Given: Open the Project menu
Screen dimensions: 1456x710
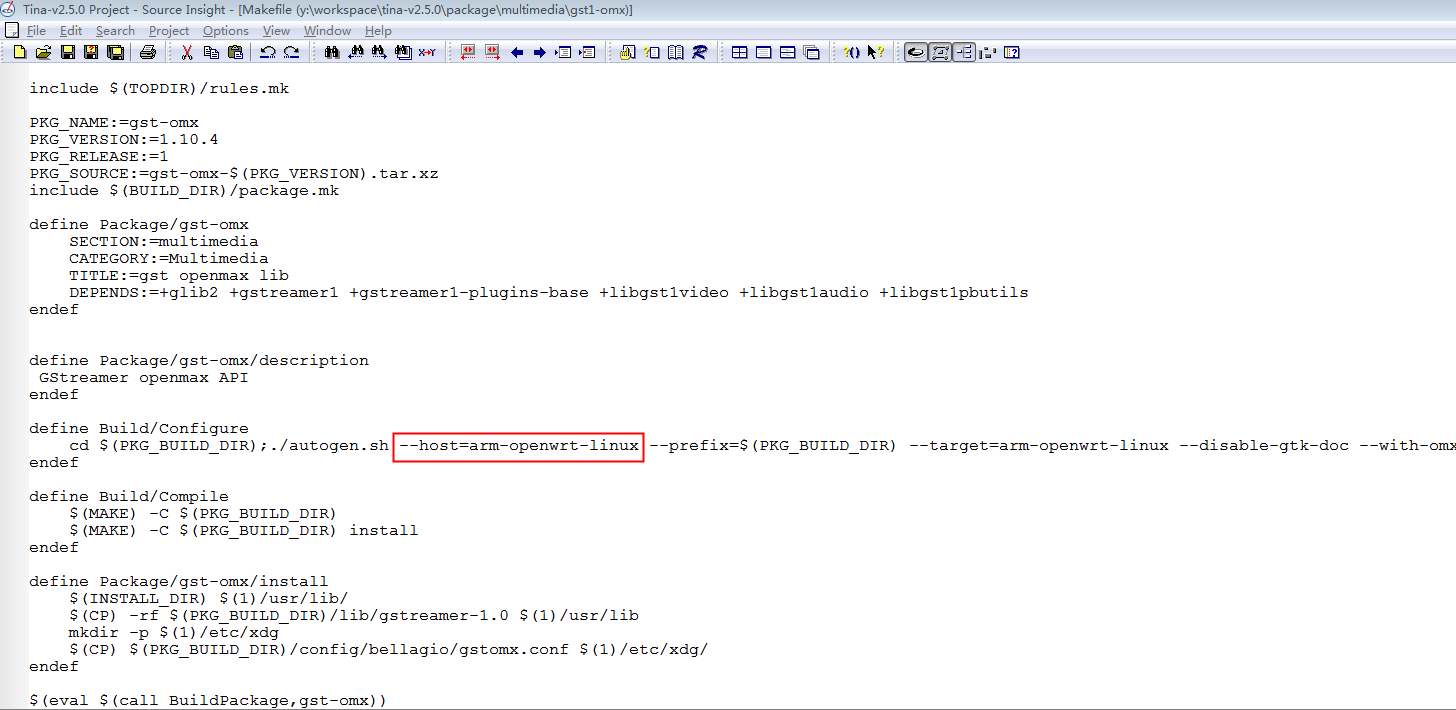Looking at the screenshot, I should [169, 31].
